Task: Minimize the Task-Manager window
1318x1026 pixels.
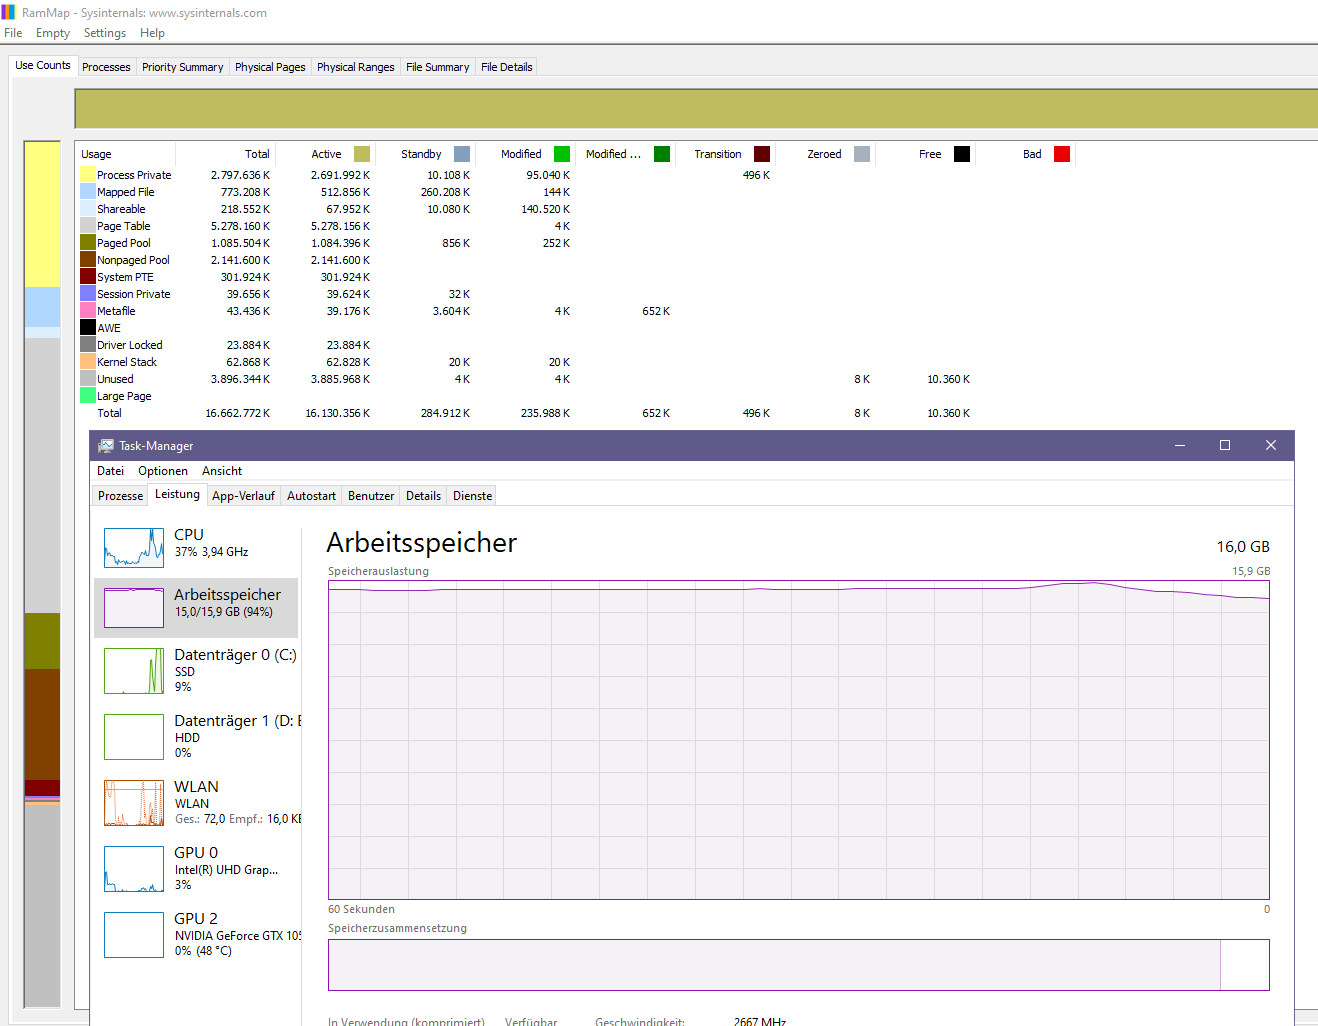Action: [1180, 446]
